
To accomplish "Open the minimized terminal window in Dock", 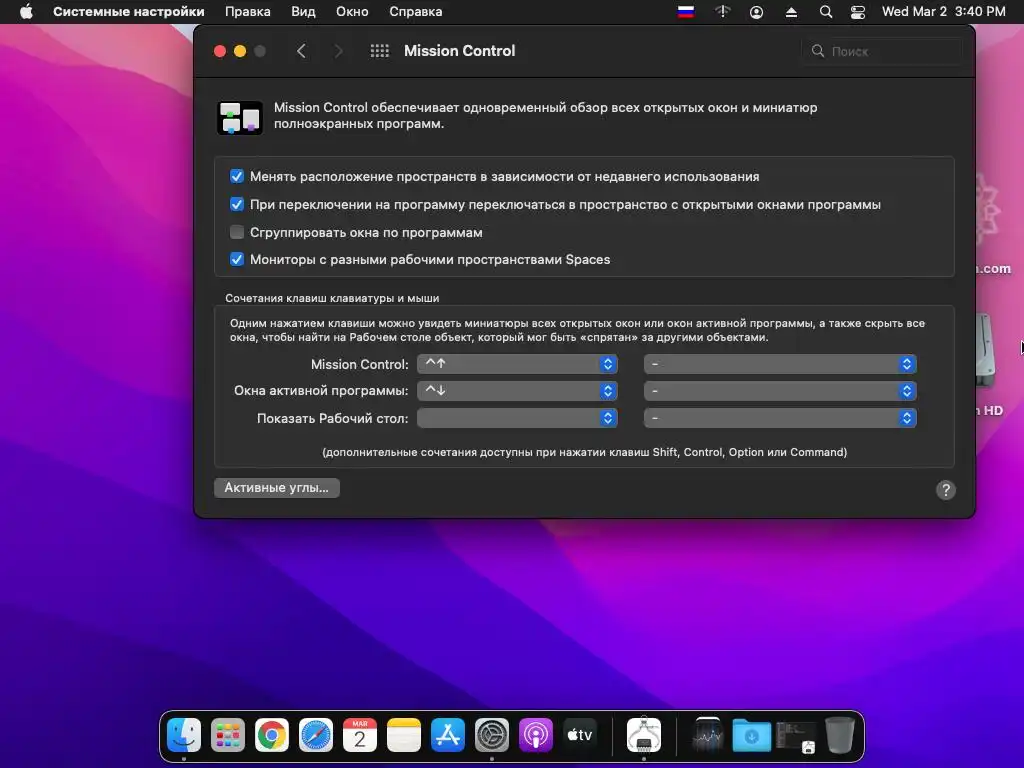I will [796, 736].
